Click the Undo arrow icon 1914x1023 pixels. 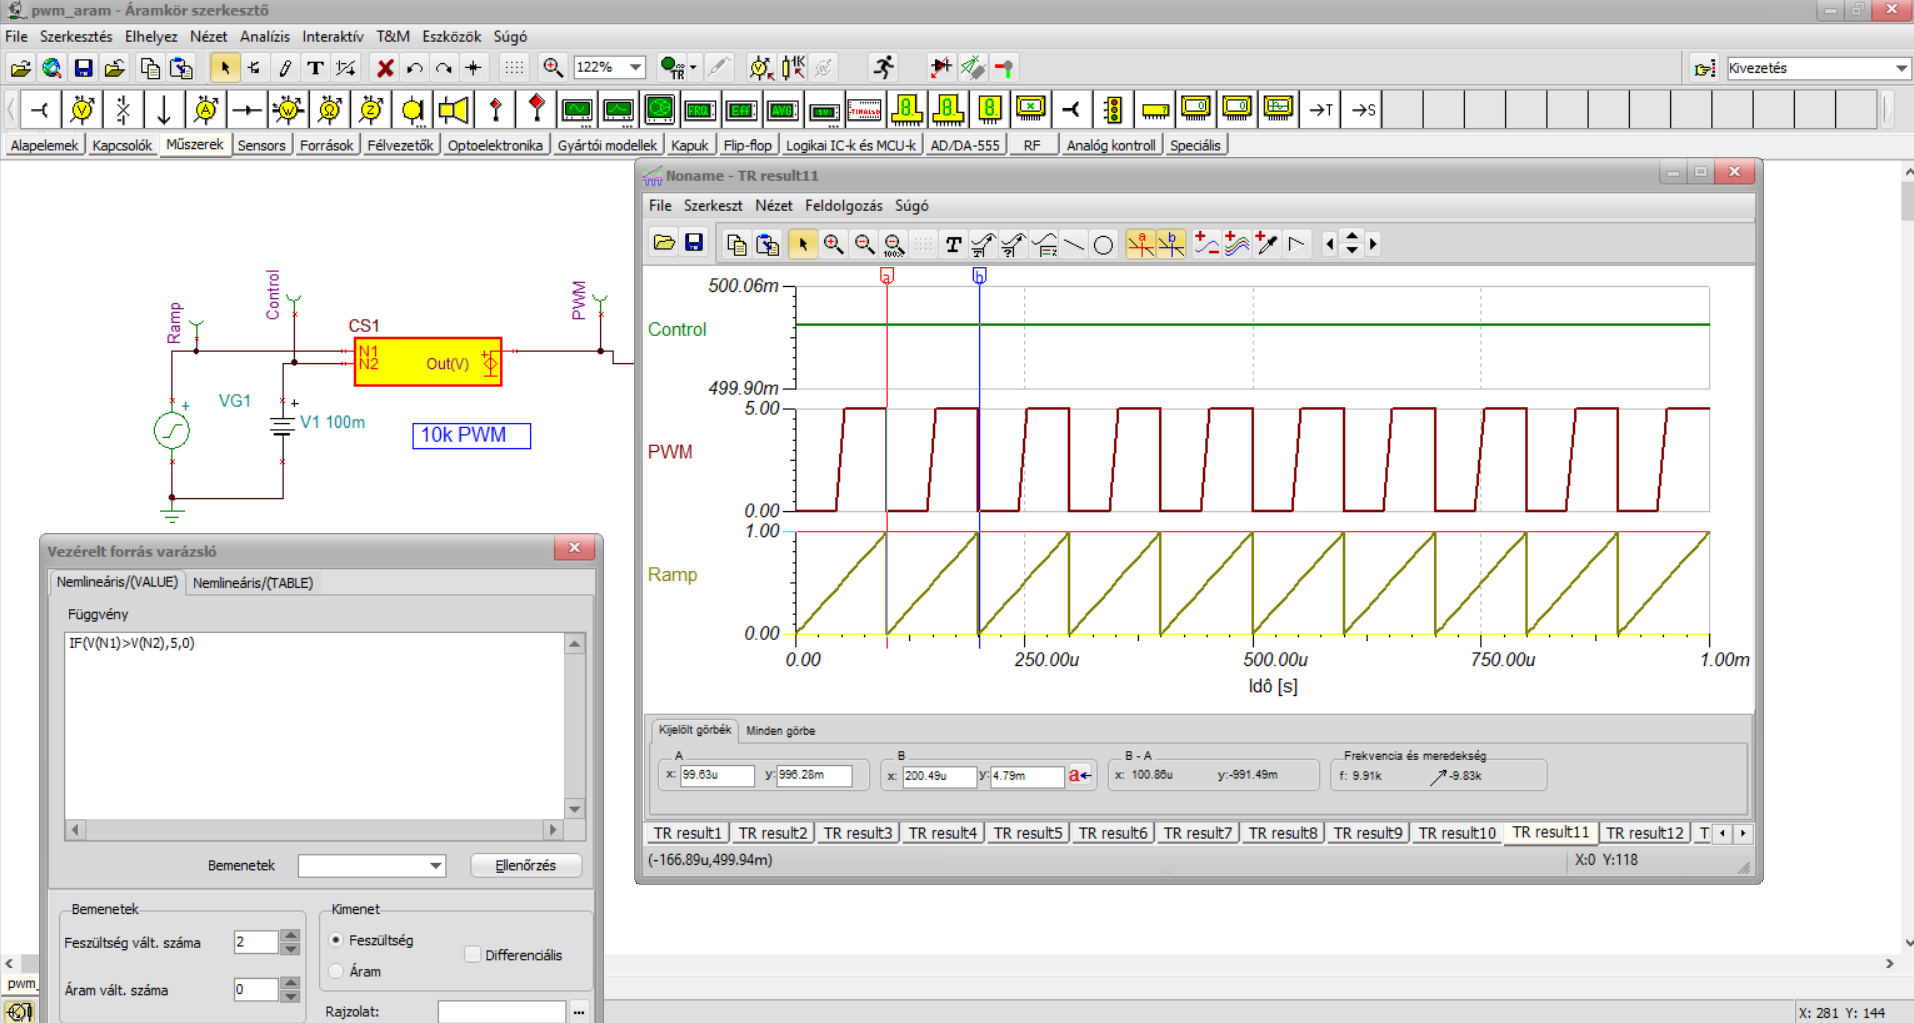[414, 68]
